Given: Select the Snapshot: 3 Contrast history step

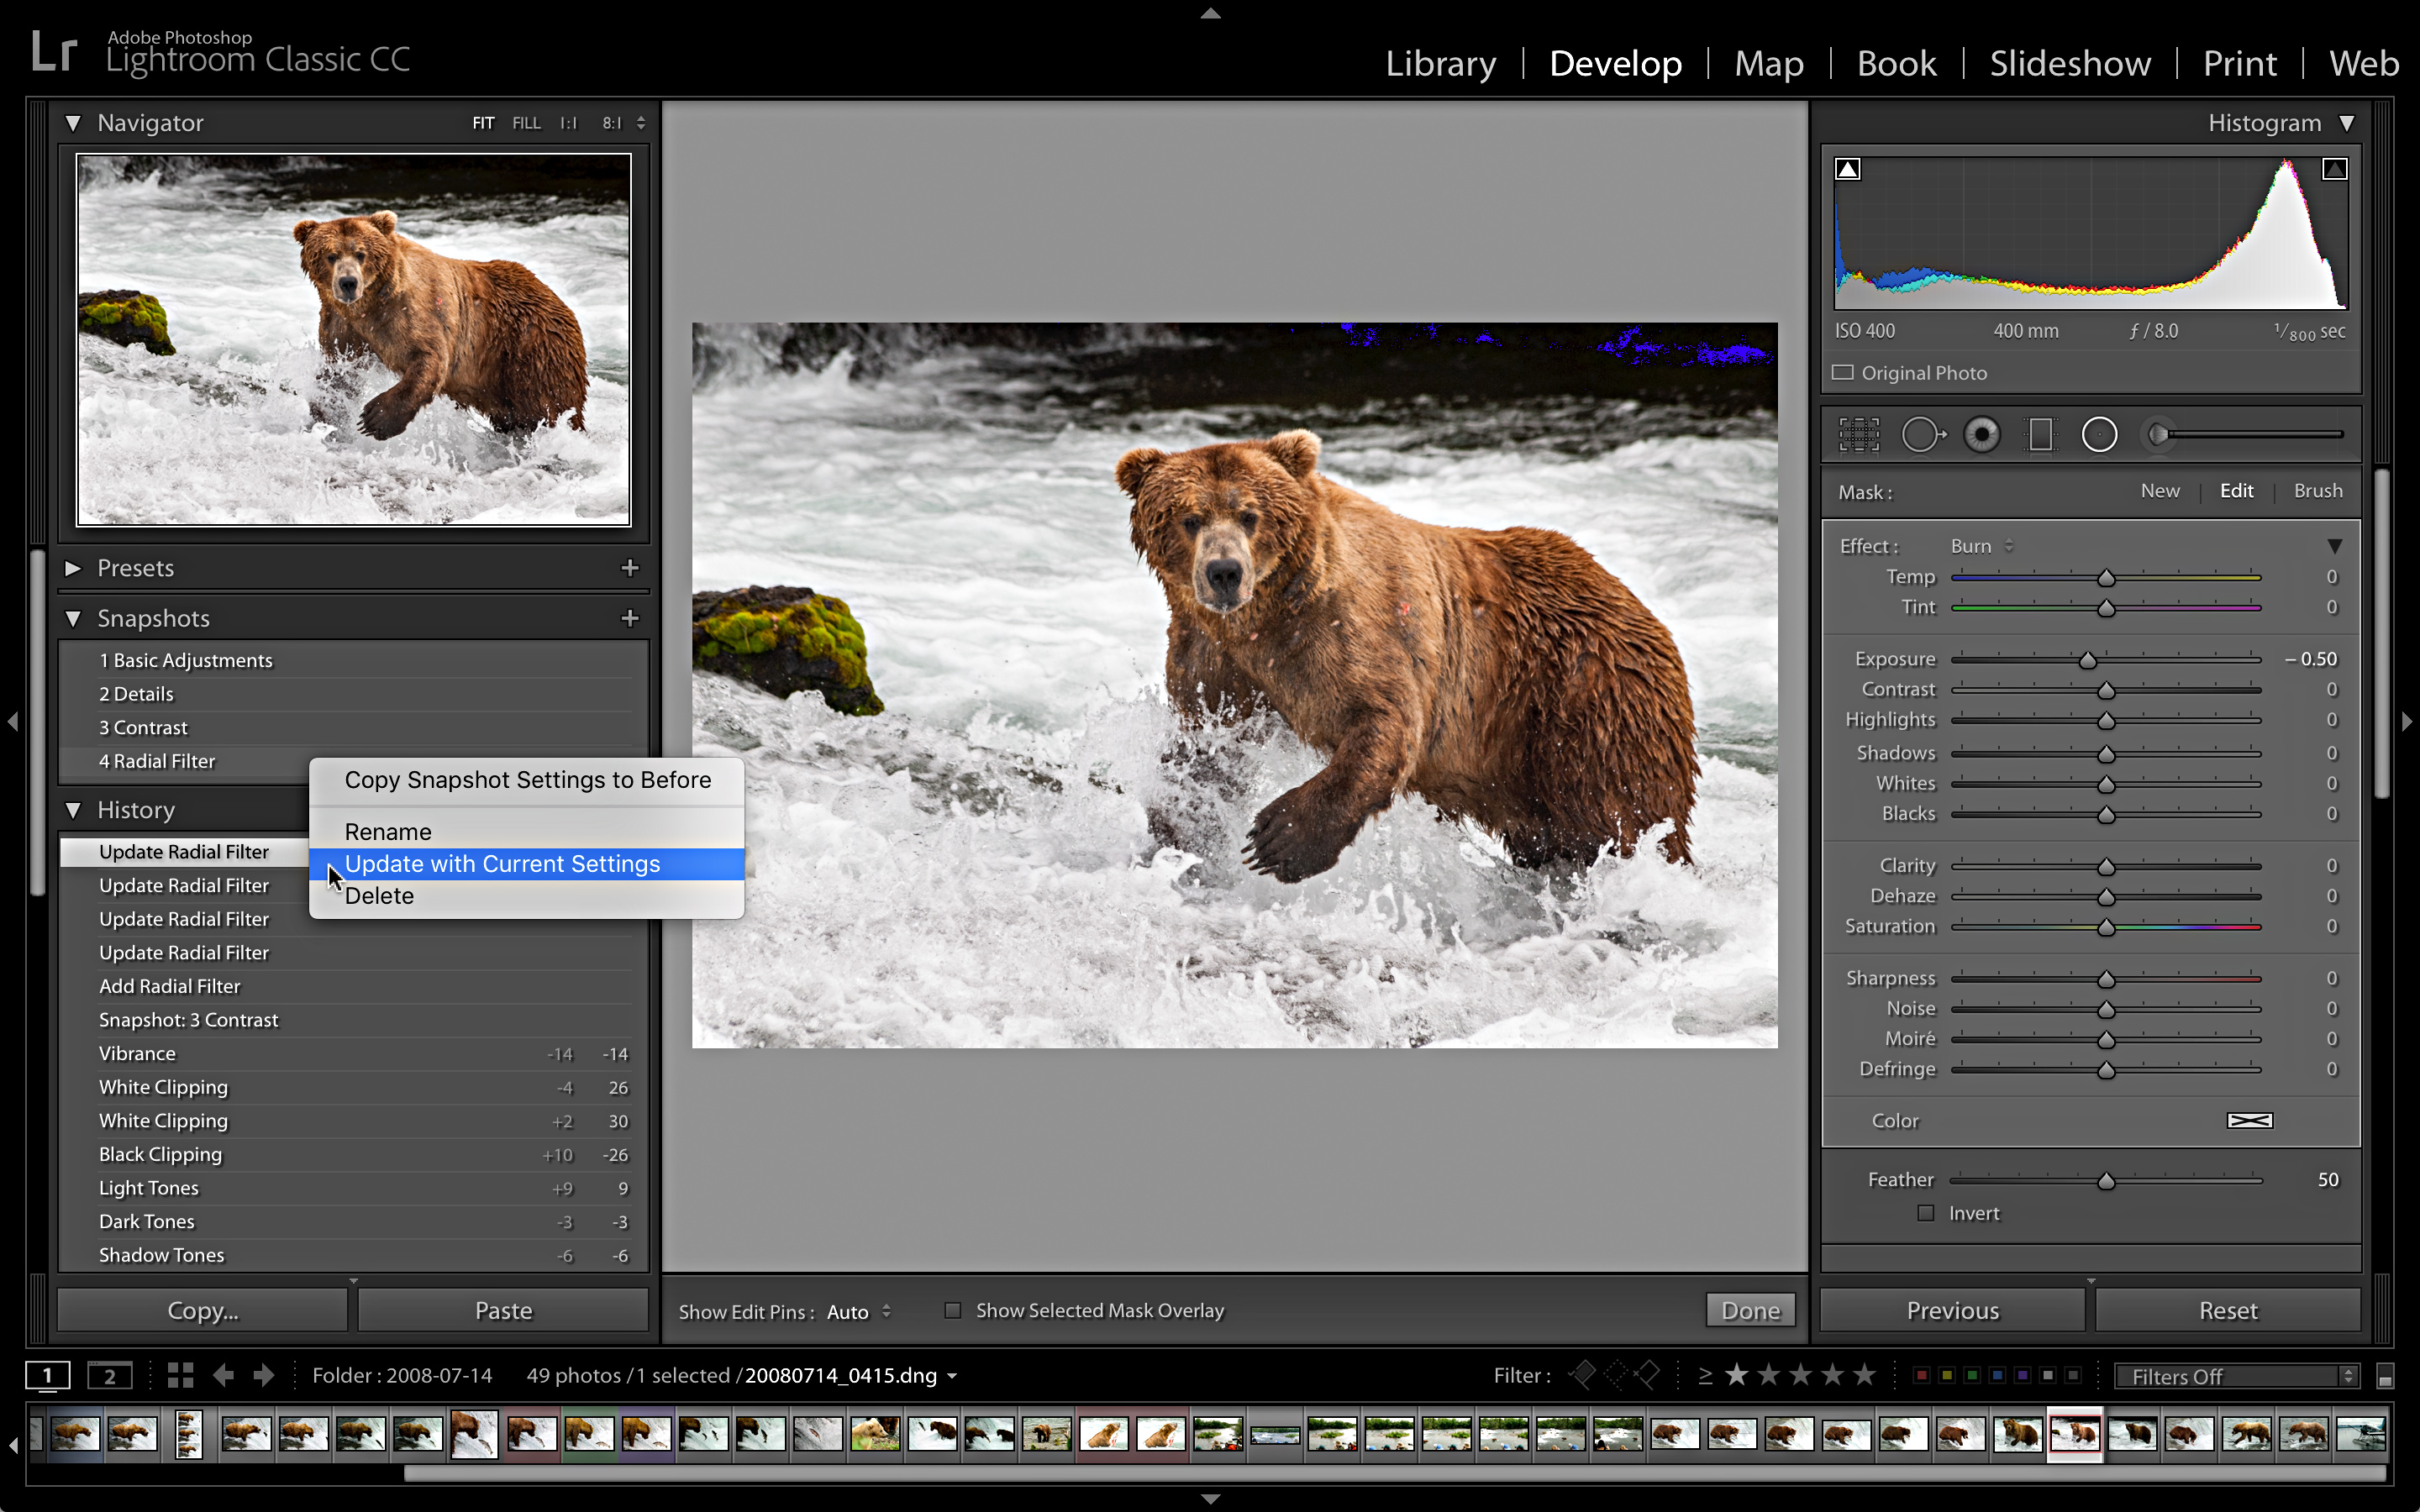Looking at the screenshot, I should click(189, 1019).
